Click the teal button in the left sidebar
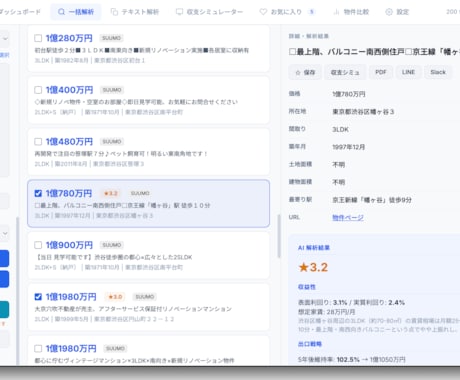This screenshot has width=460, height=380. coord(4,310)
